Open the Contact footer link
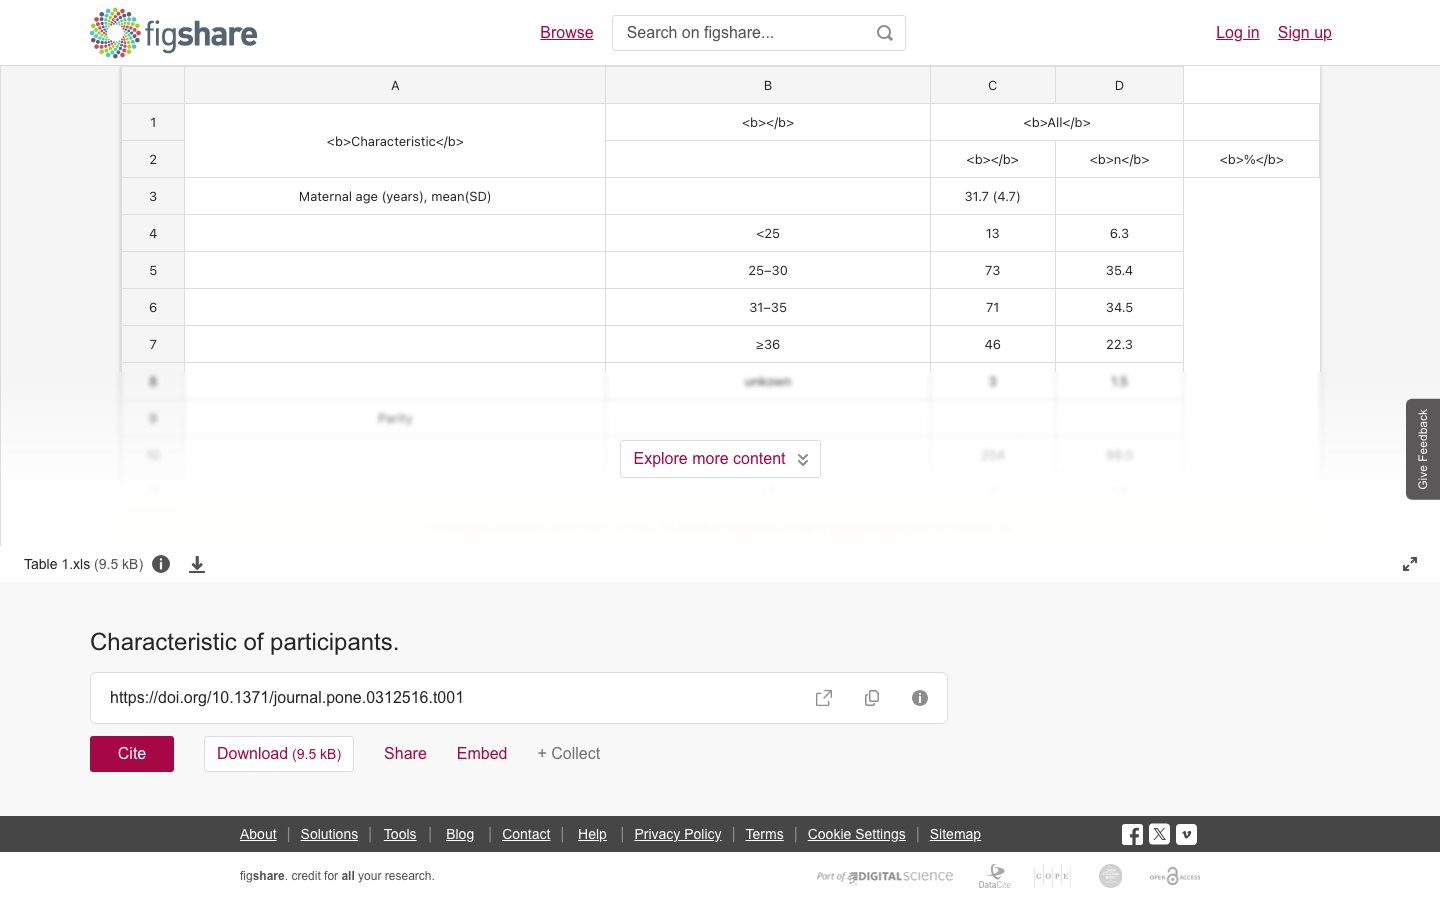Viewport: 1440px width, 900px height. [526, 834]
